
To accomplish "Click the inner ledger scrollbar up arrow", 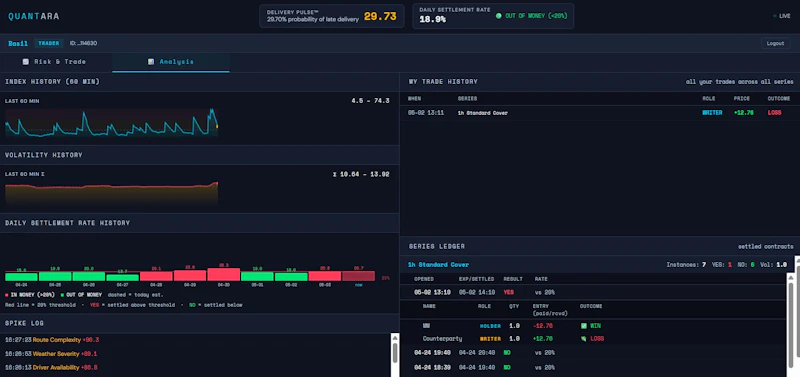I will coord(791,278).
